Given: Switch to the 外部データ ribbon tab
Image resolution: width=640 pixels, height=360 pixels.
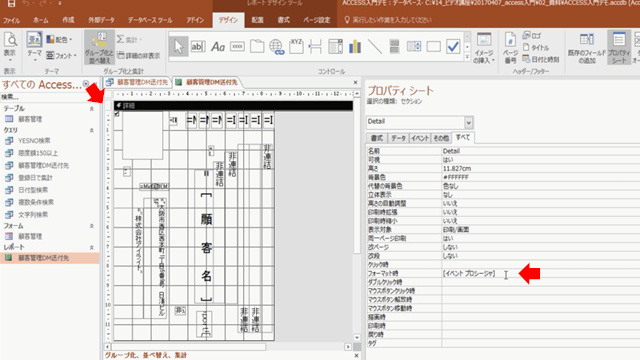Looking at the screenshot, I should click(x=101, y=20).
